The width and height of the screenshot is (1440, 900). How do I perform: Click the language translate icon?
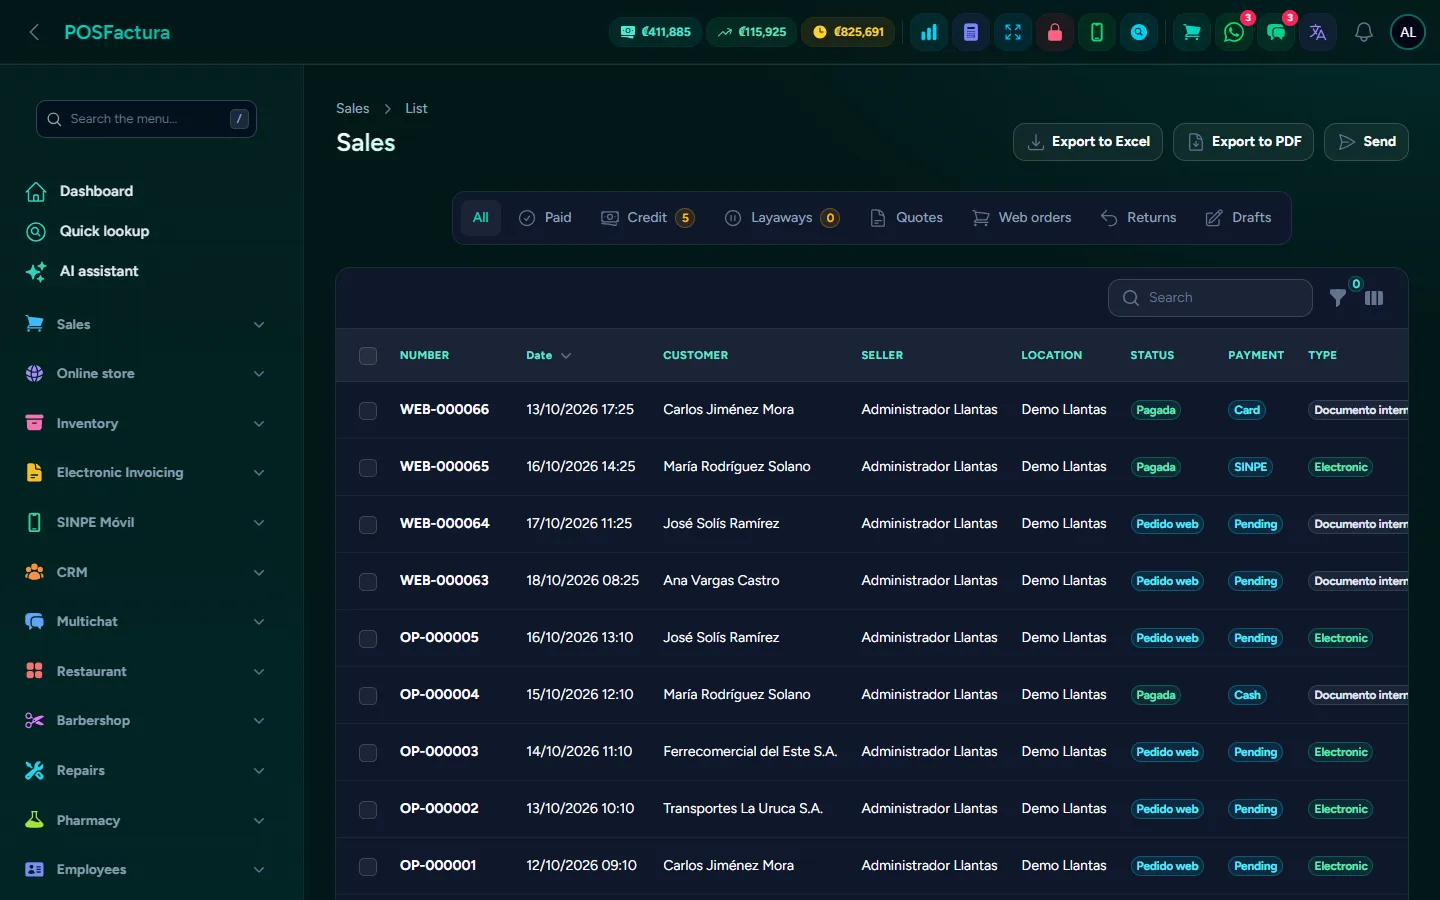point(1318,32)
